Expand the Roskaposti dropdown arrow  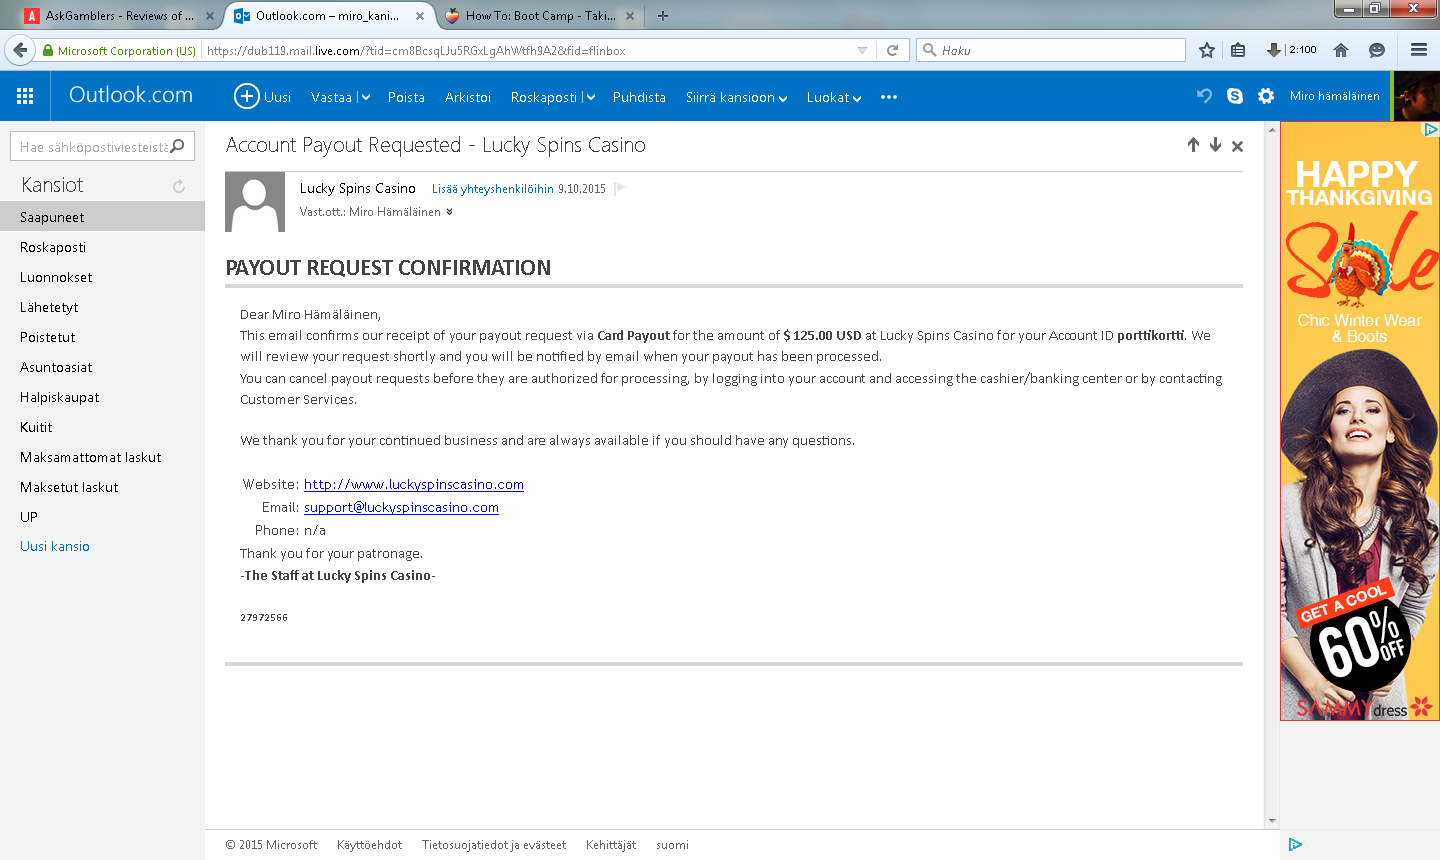coord(591,97)
